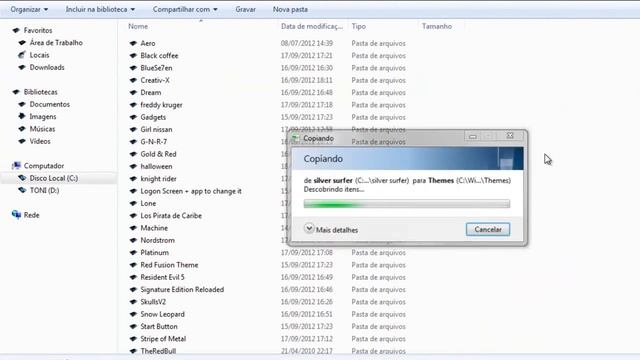Select Signature Edition Reloaded name
Image resolution: width=640 pixels, height=360 pixels.
click(x=182, y=289)
